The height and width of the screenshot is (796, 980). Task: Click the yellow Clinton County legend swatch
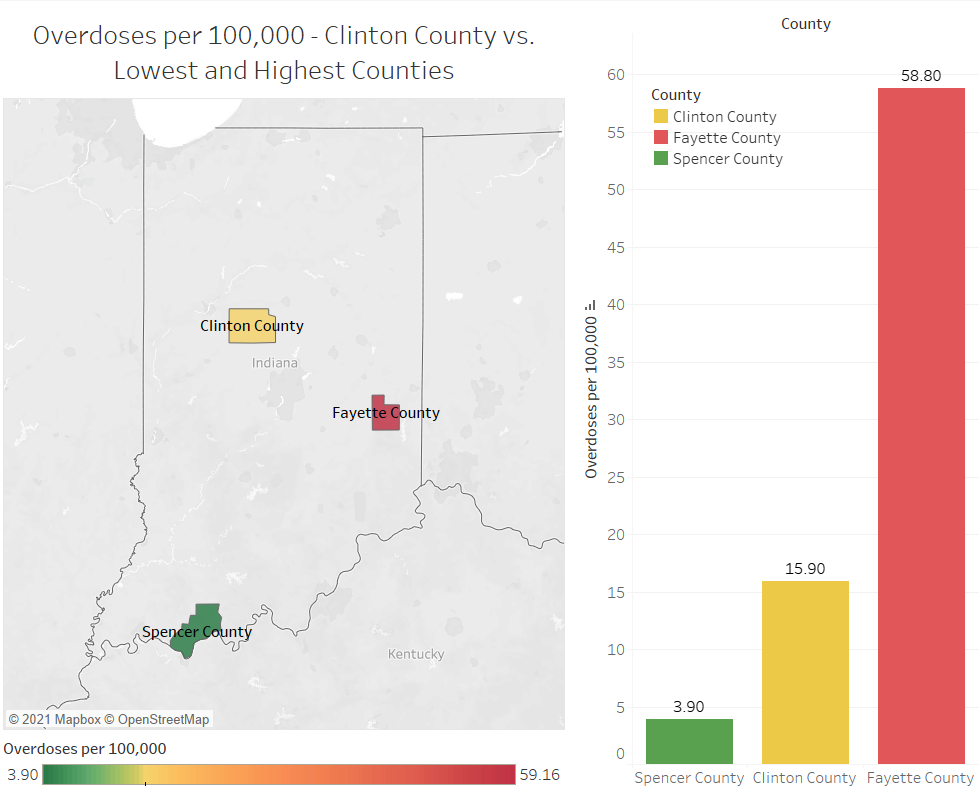pos(660,117)
